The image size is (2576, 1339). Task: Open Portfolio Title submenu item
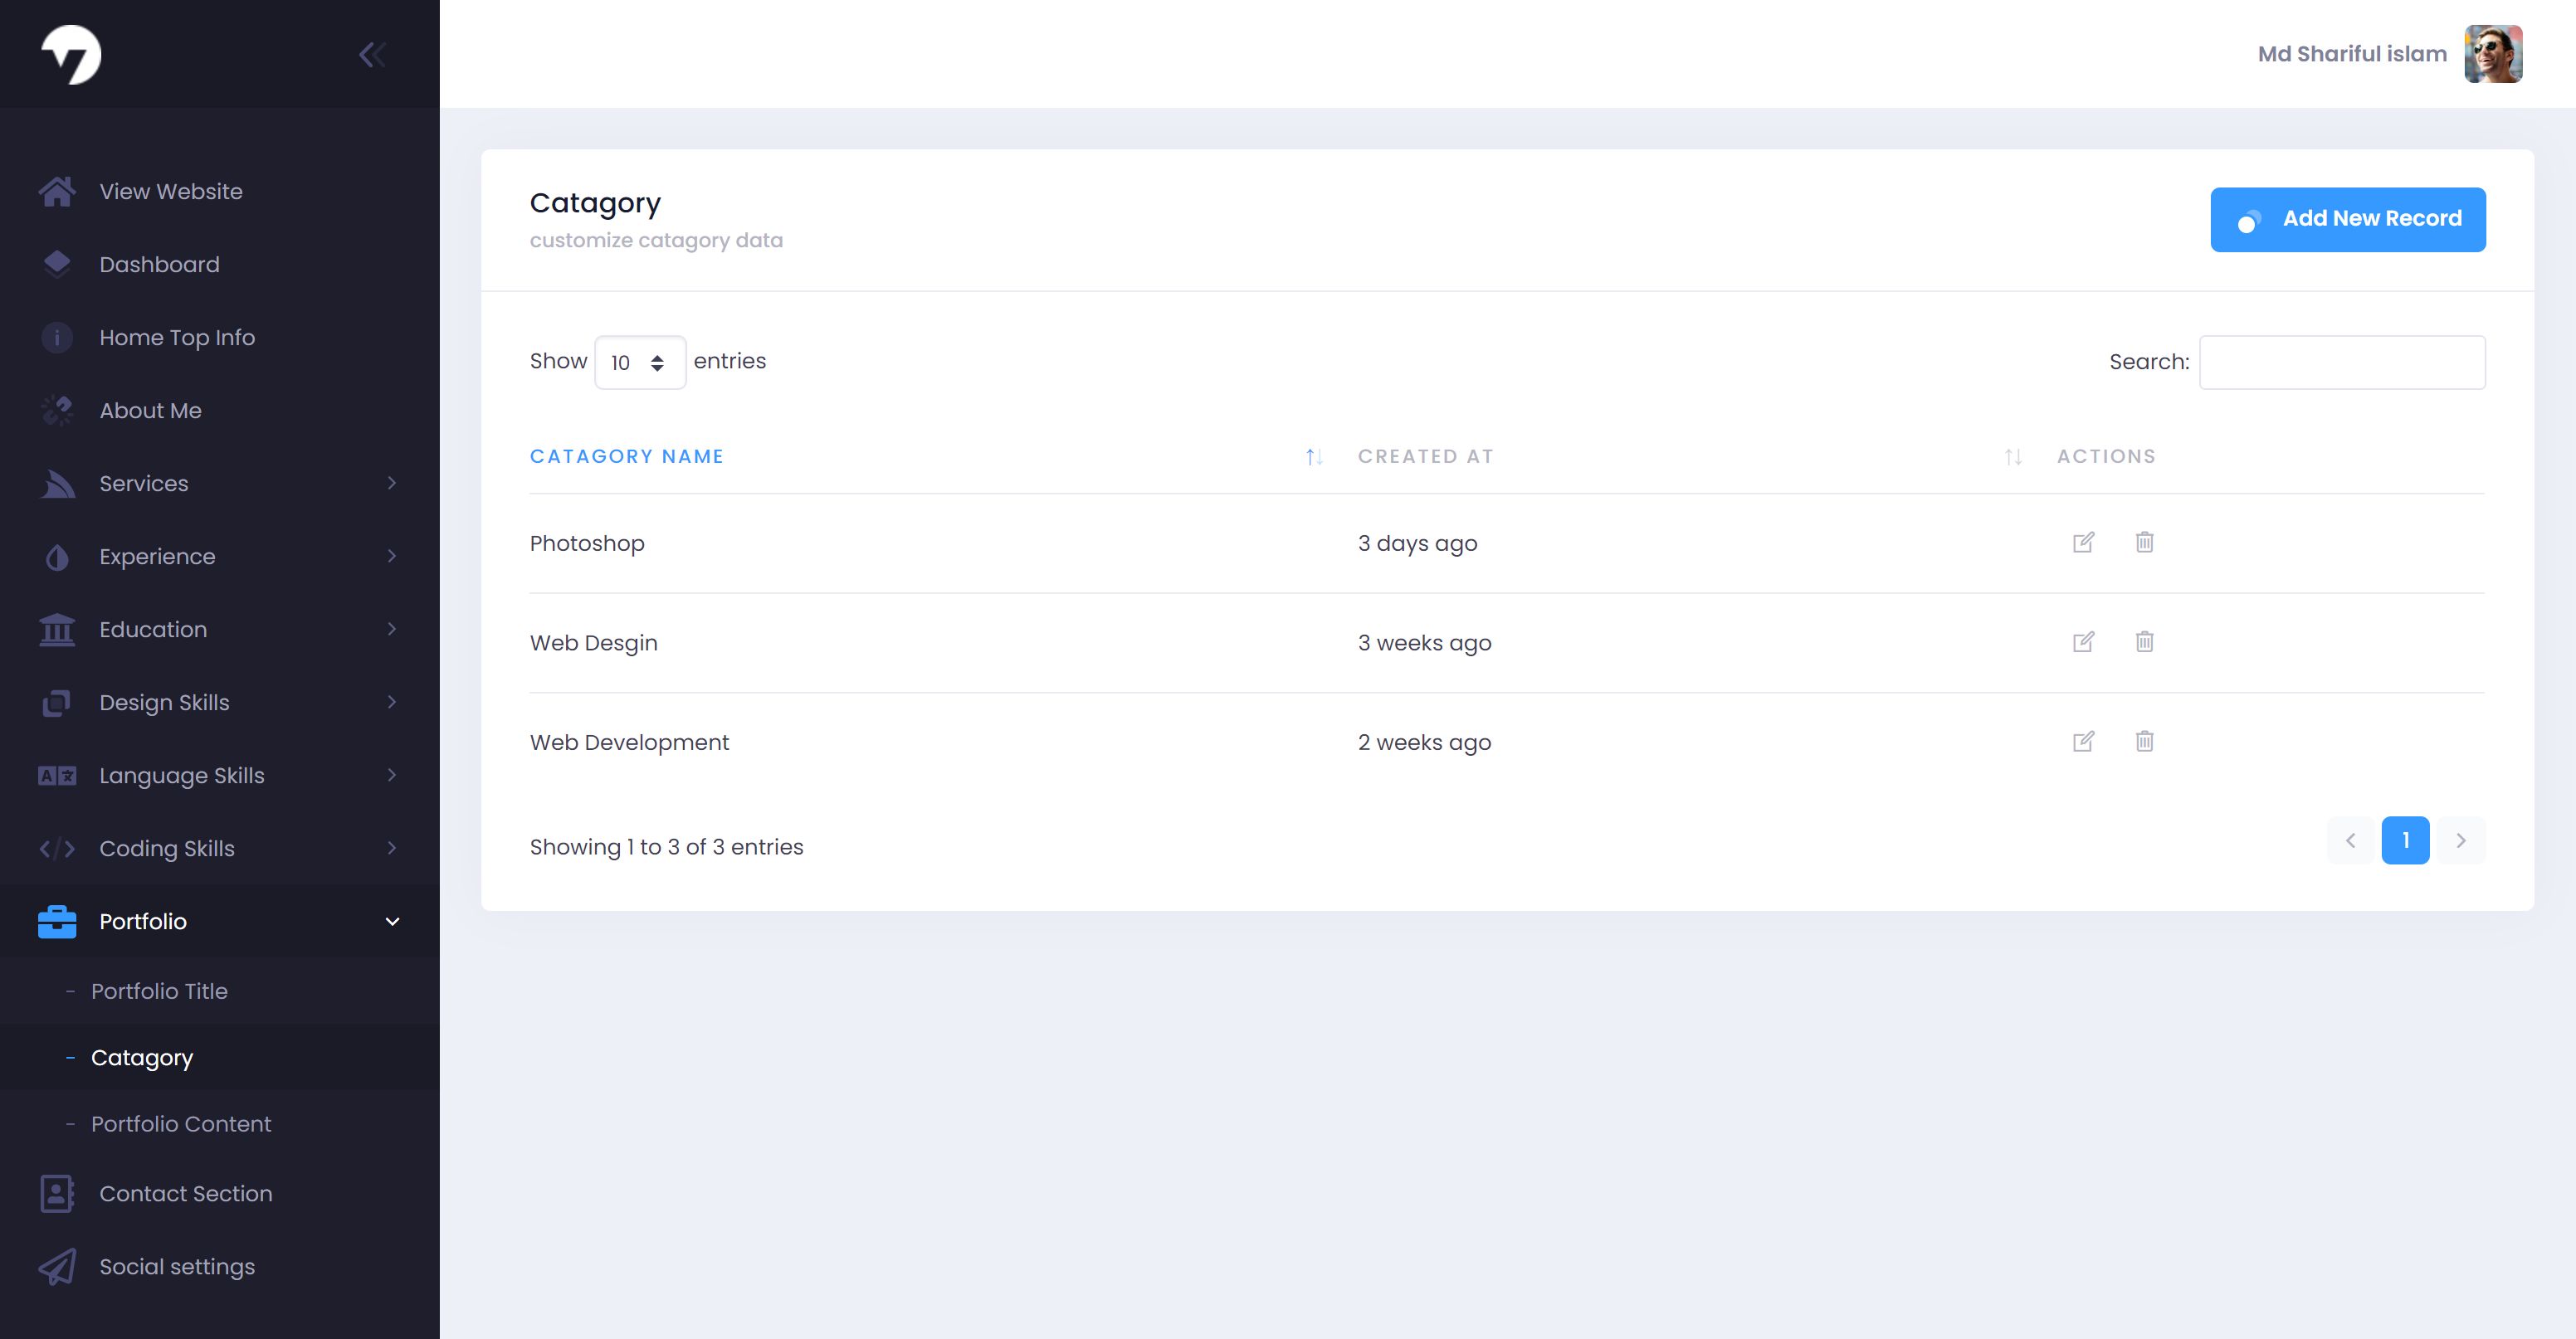pos(220,991)
